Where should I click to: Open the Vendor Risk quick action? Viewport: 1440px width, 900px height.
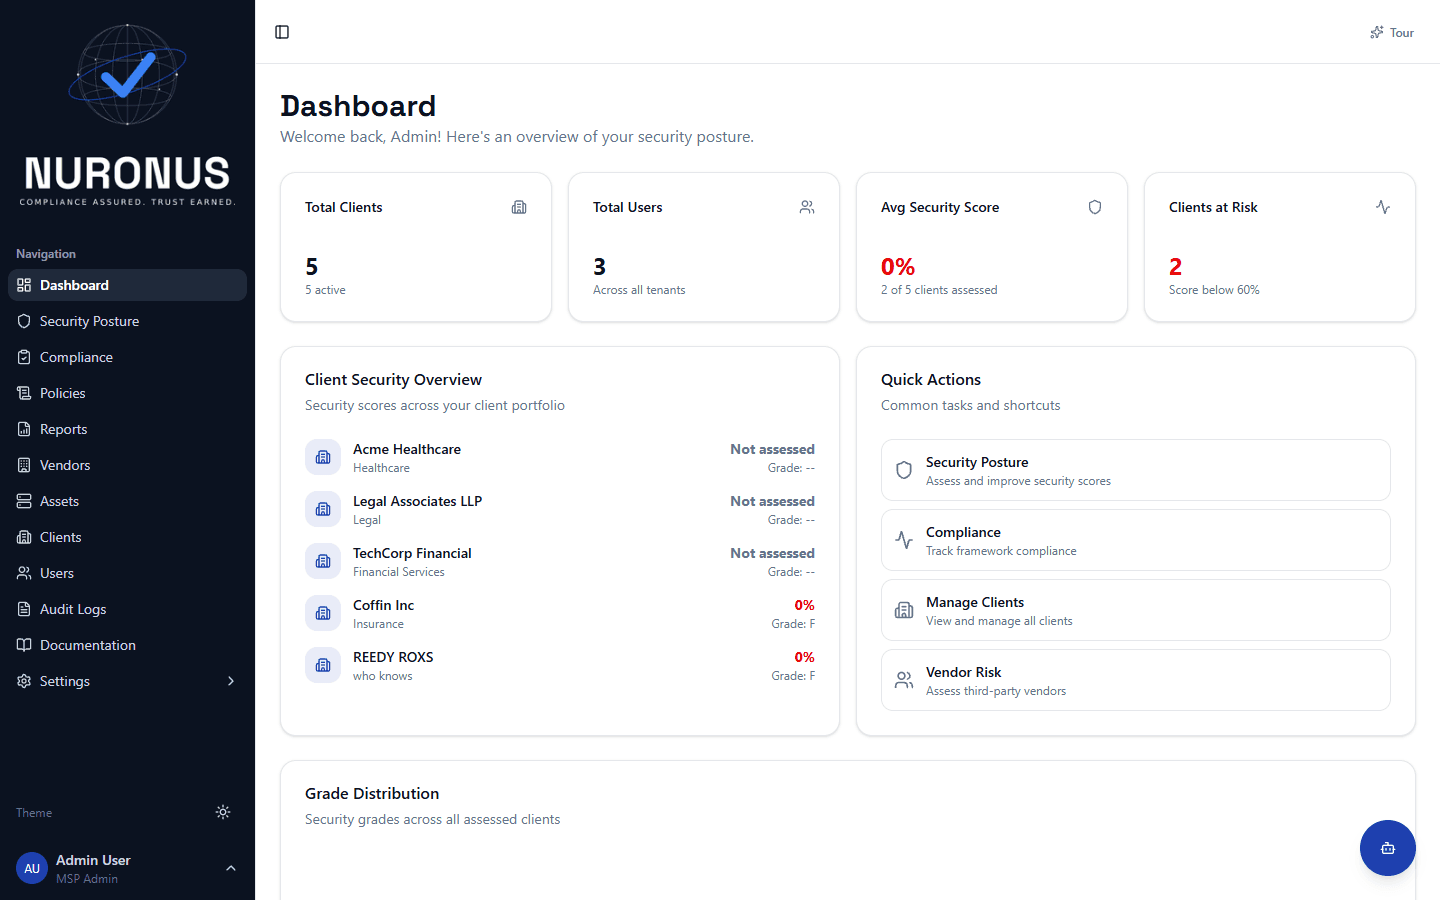[x=1136, y=680]
